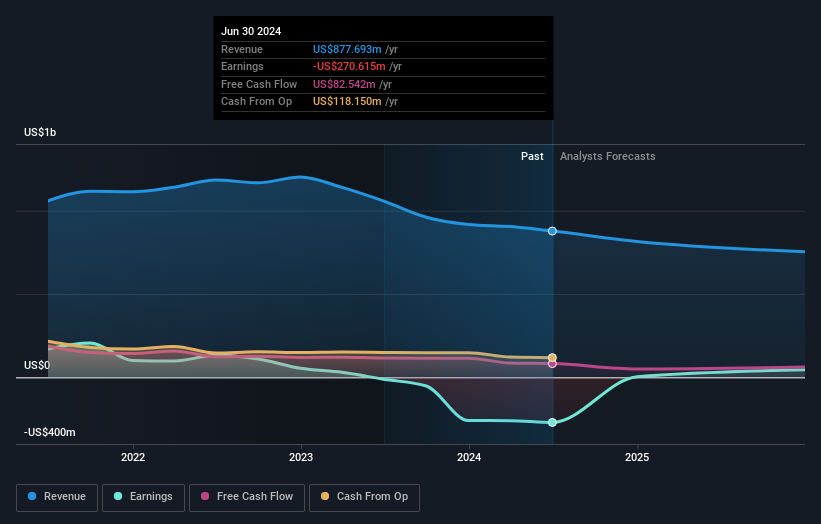Image resolution: width=821 pixels, height=524 pixels.
Task: Click the 2024 x-axis label
Action: pyautogui.click(x=469, y=457)
